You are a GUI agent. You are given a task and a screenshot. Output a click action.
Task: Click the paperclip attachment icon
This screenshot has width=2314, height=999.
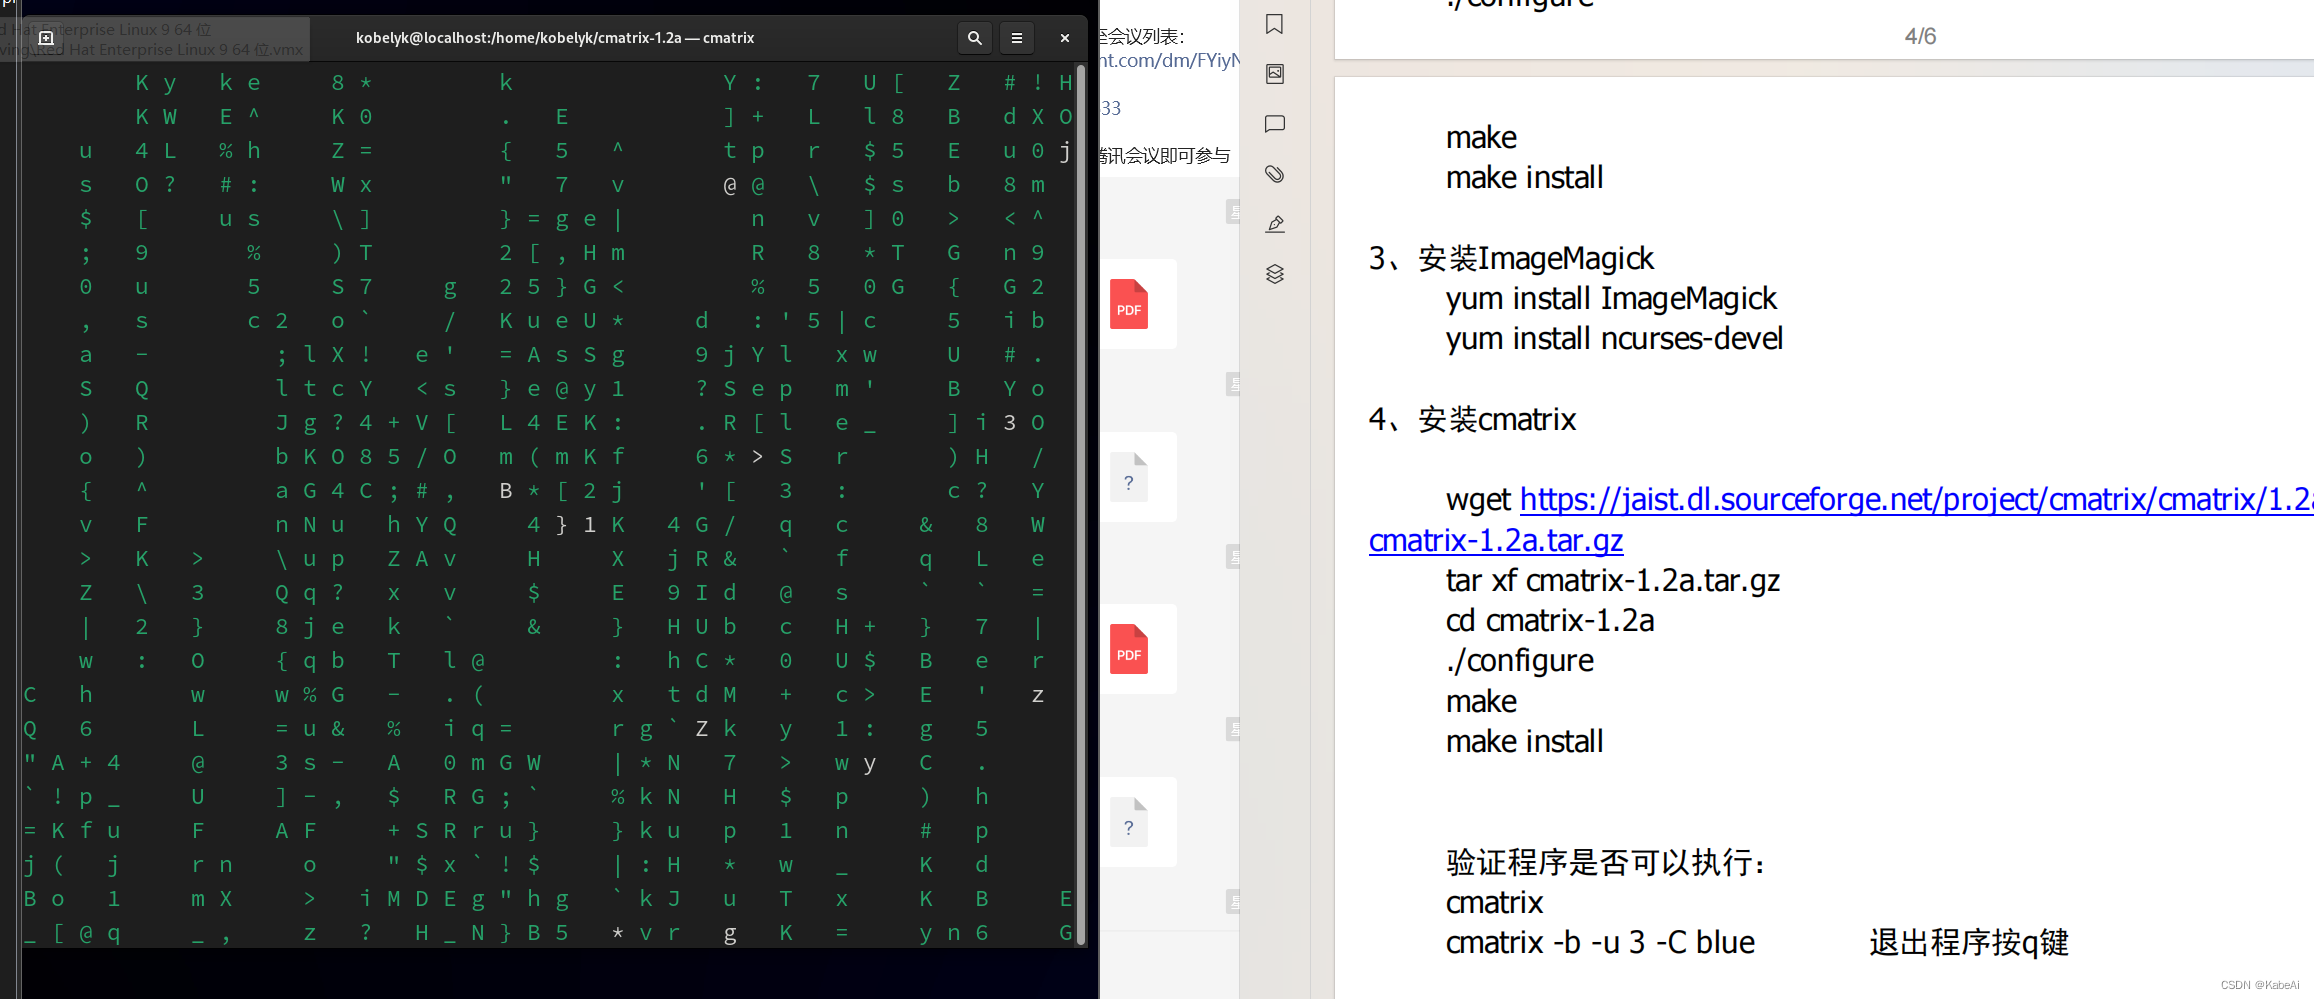[1274, 173]
